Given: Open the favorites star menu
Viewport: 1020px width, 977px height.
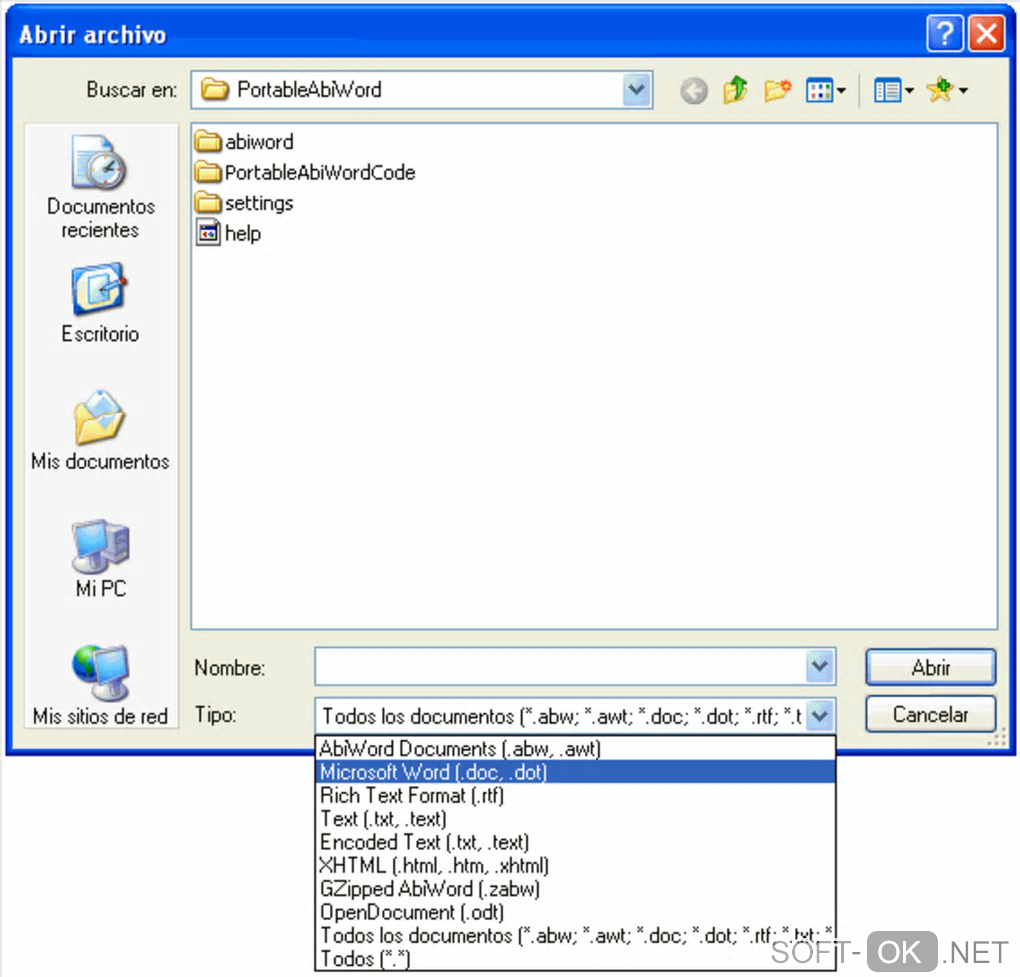Looking at the screenshot, I should (x=947, y=90).
